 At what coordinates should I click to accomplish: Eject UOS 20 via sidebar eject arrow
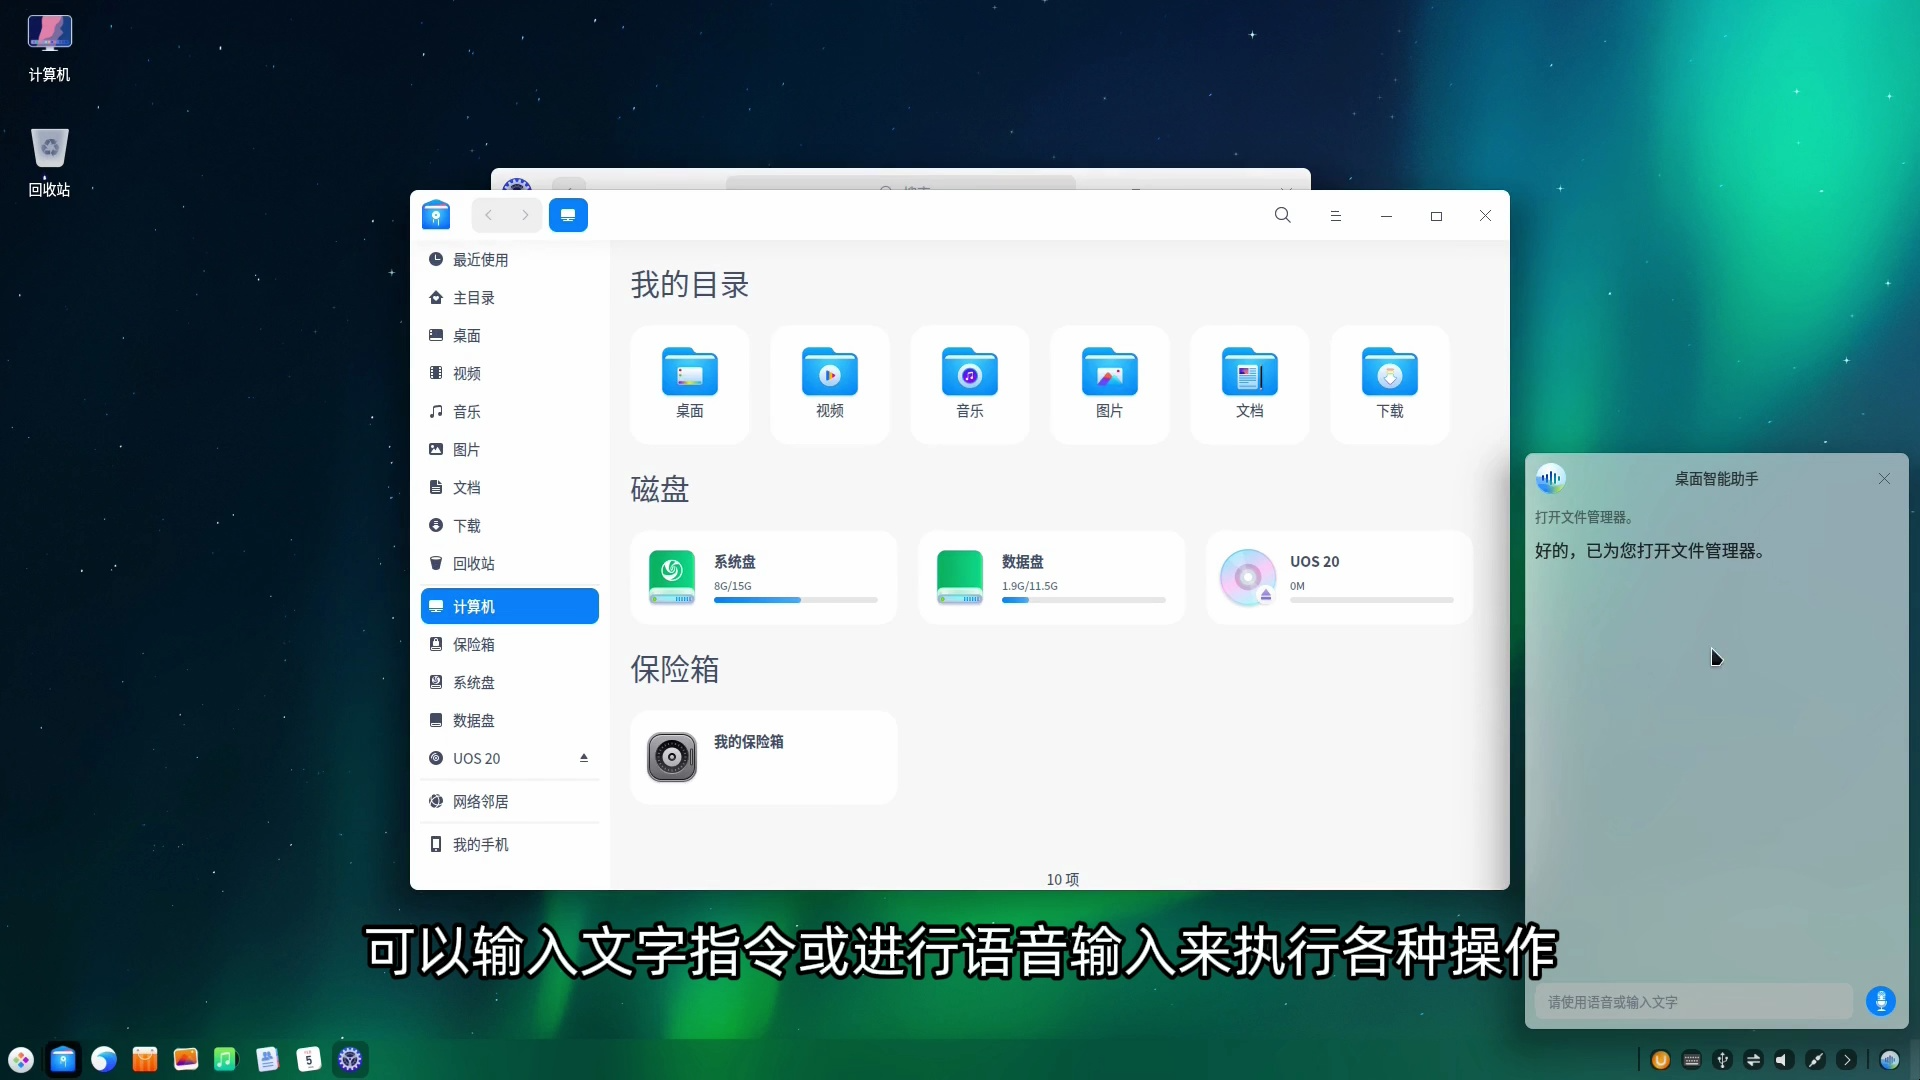coord(584,758)
